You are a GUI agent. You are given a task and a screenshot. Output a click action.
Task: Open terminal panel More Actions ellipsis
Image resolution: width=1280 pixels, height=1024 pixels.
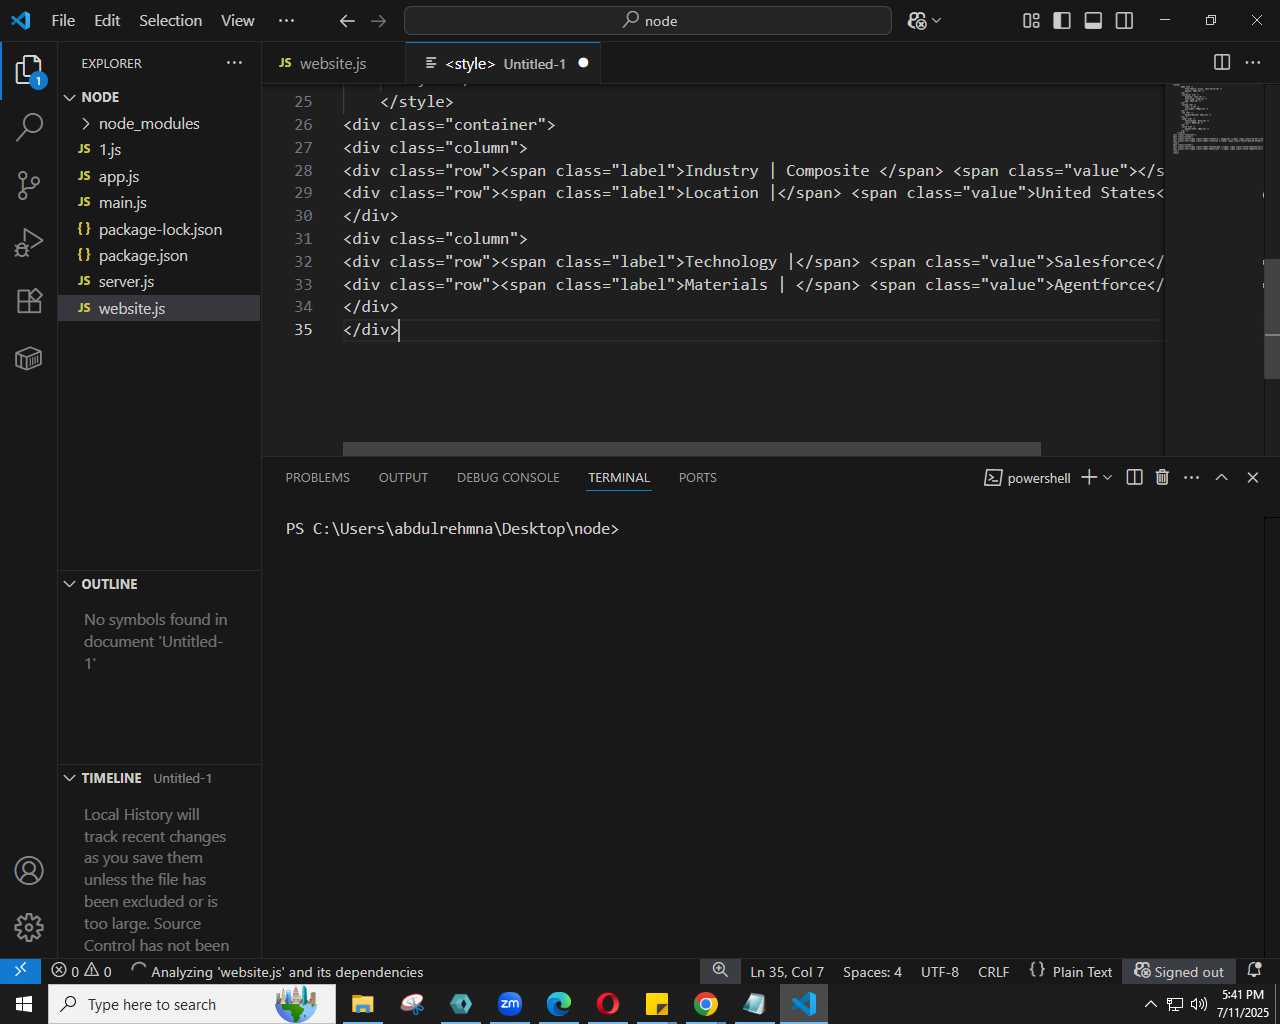pos(1191,478)
